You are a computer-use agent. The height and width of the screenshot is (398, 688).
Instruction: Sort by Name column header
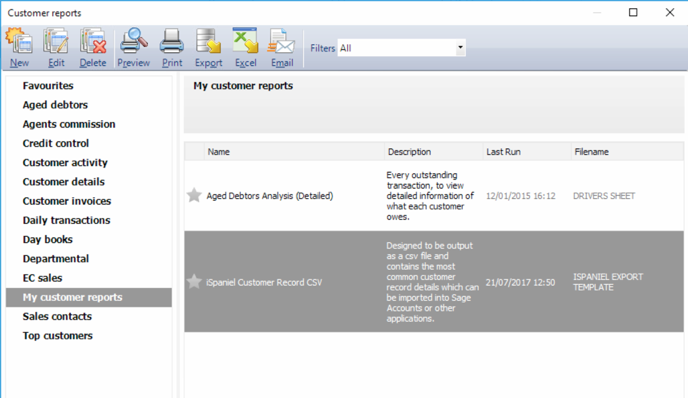pyautogui.click(x=294, y=152)
